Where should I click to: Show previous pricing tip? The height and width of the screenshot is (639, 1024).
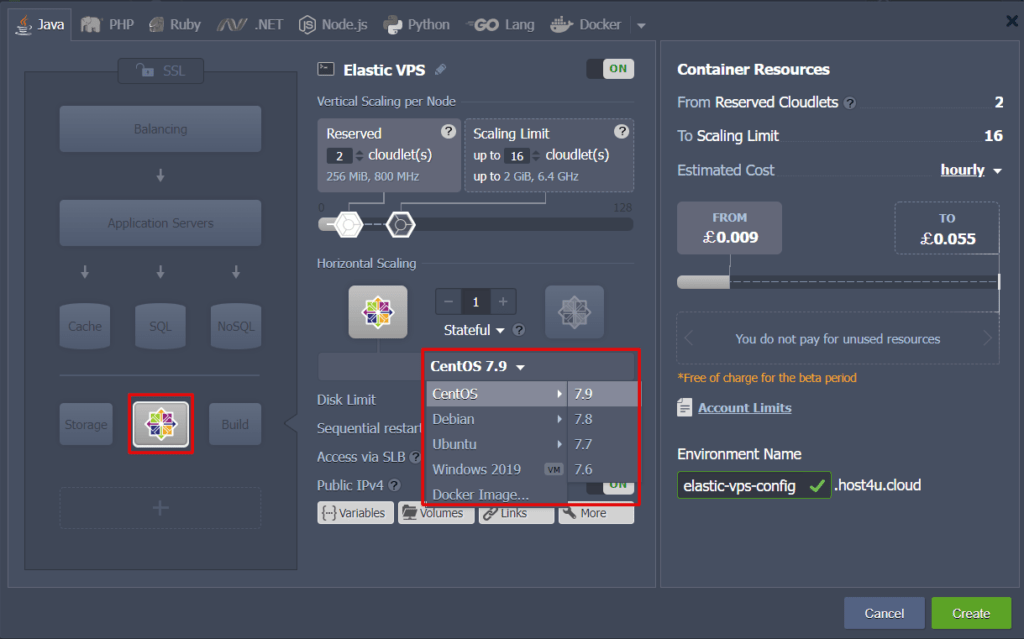[688, 338]
